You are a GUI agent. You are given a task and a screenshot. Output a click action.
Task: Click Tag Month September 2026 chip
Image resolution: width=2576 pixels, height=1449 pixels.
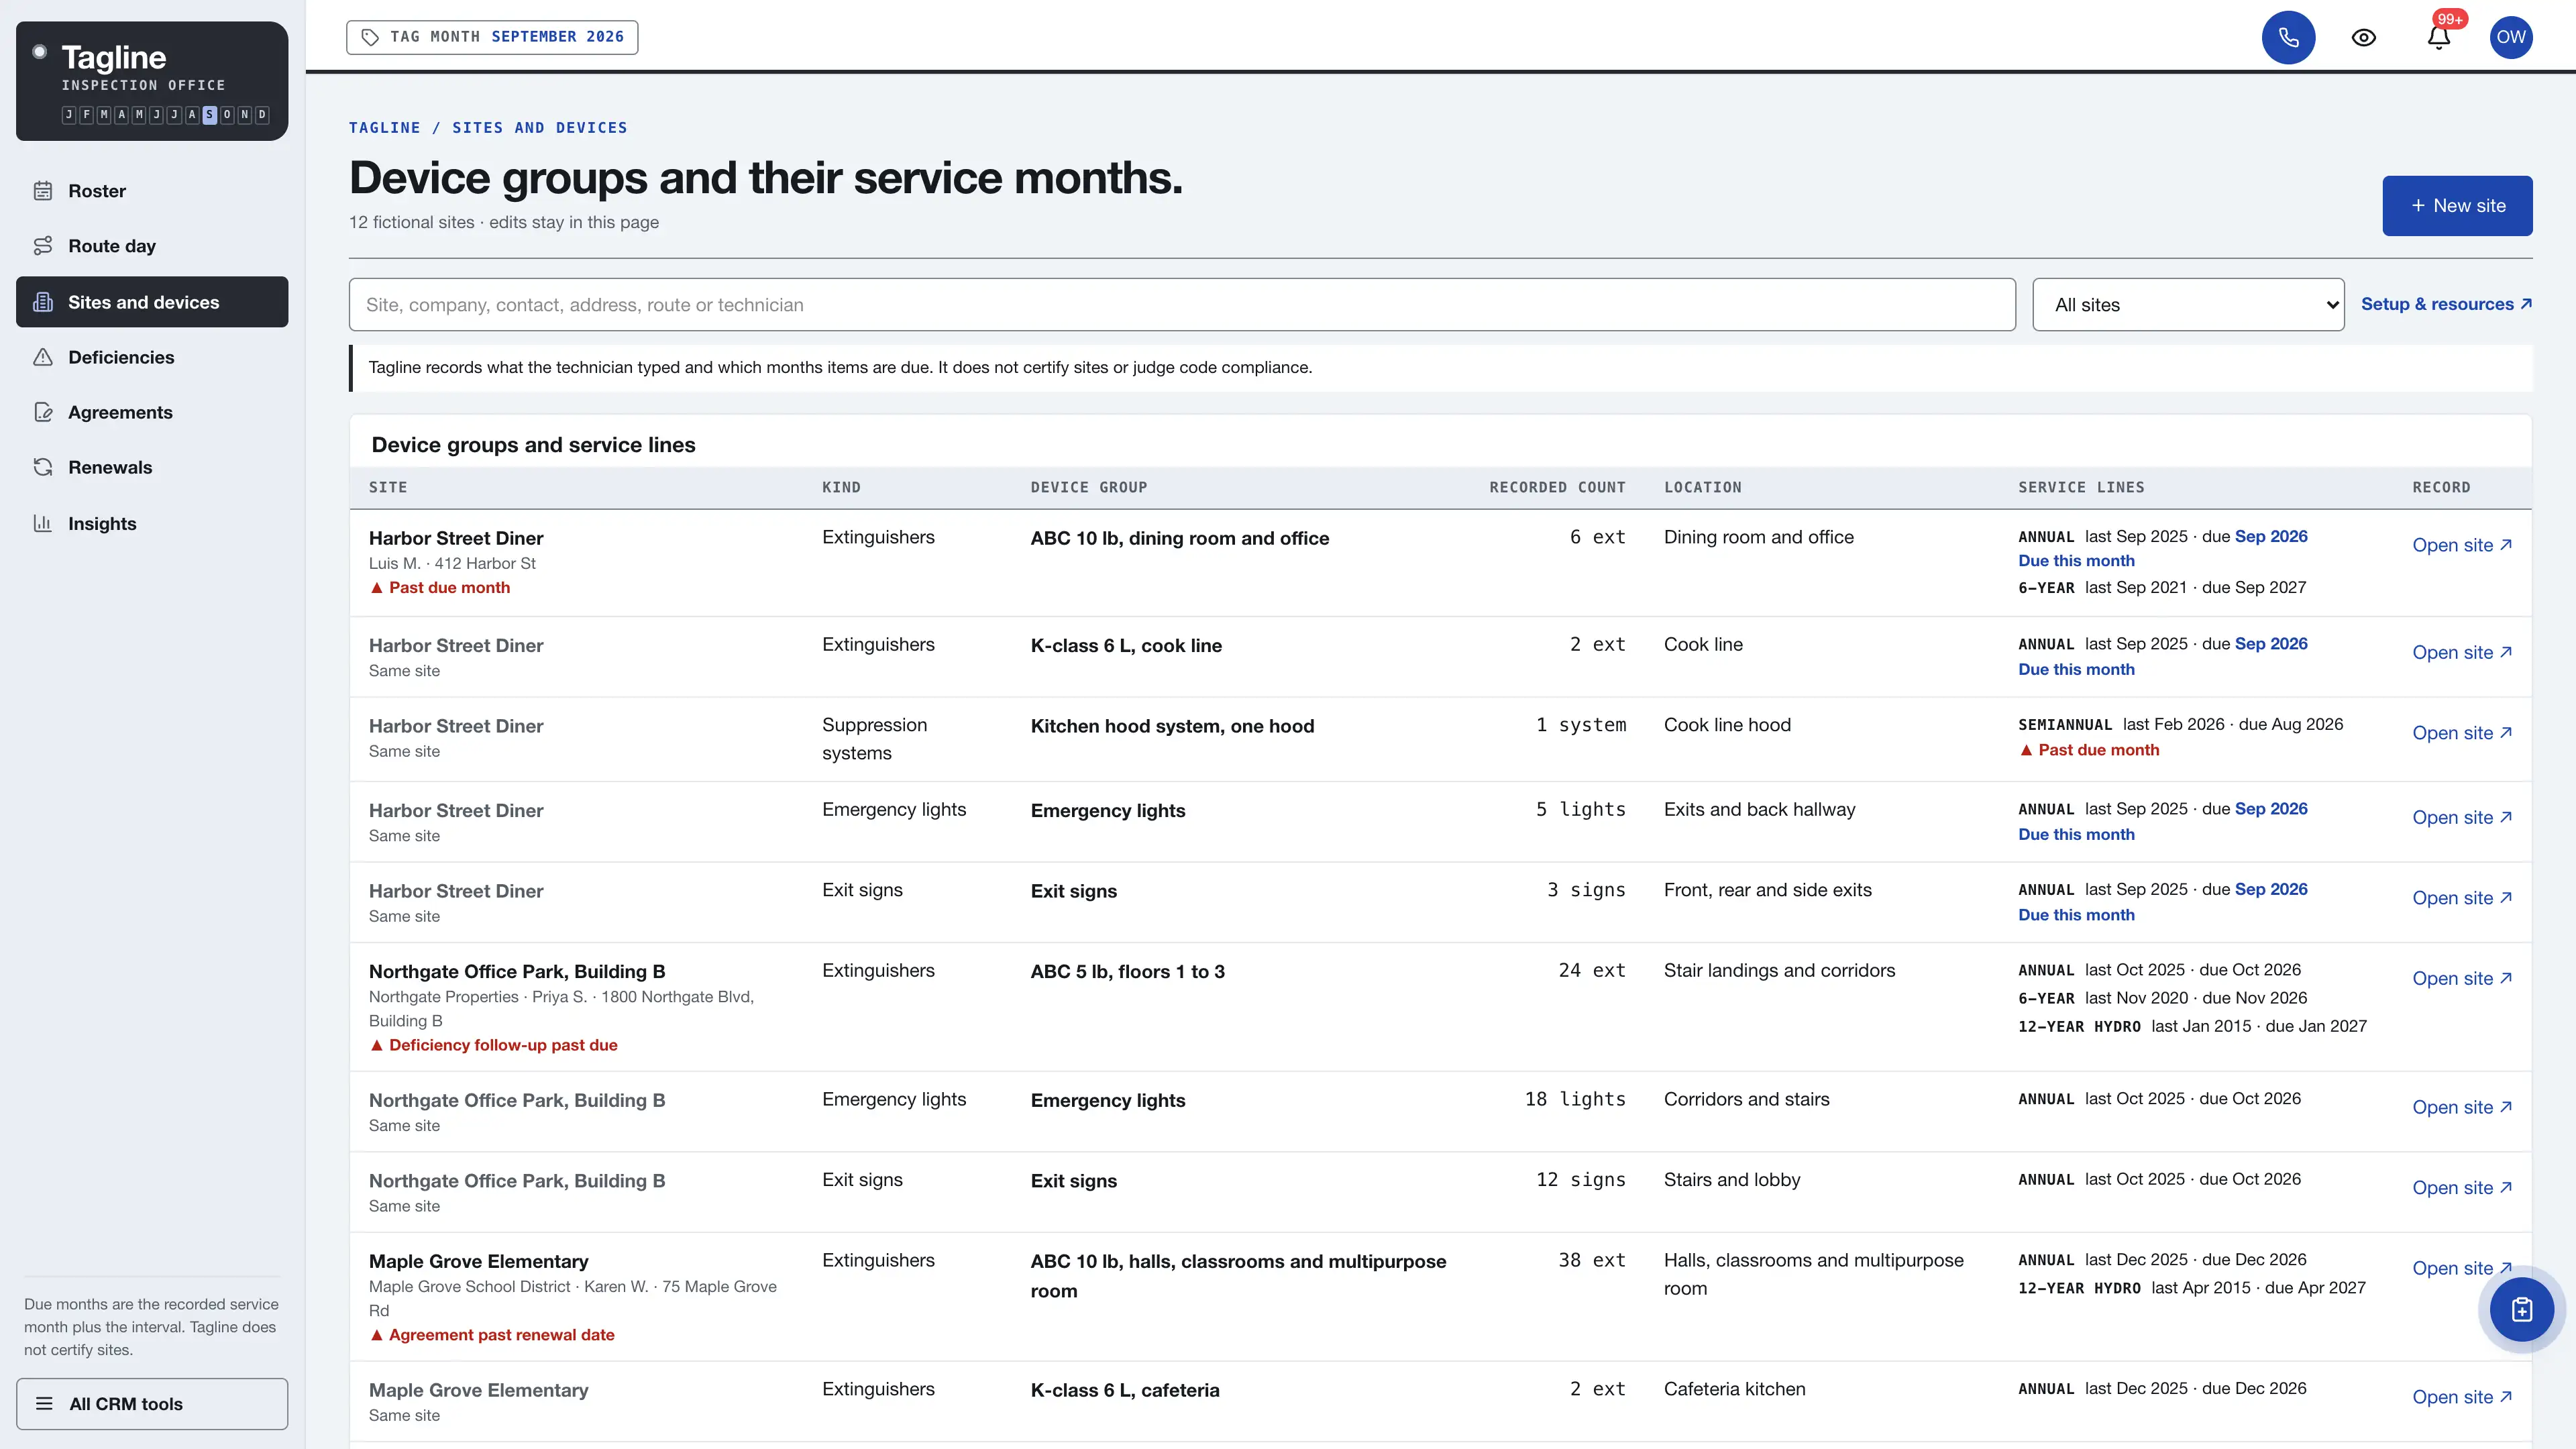tap(492, 37)
